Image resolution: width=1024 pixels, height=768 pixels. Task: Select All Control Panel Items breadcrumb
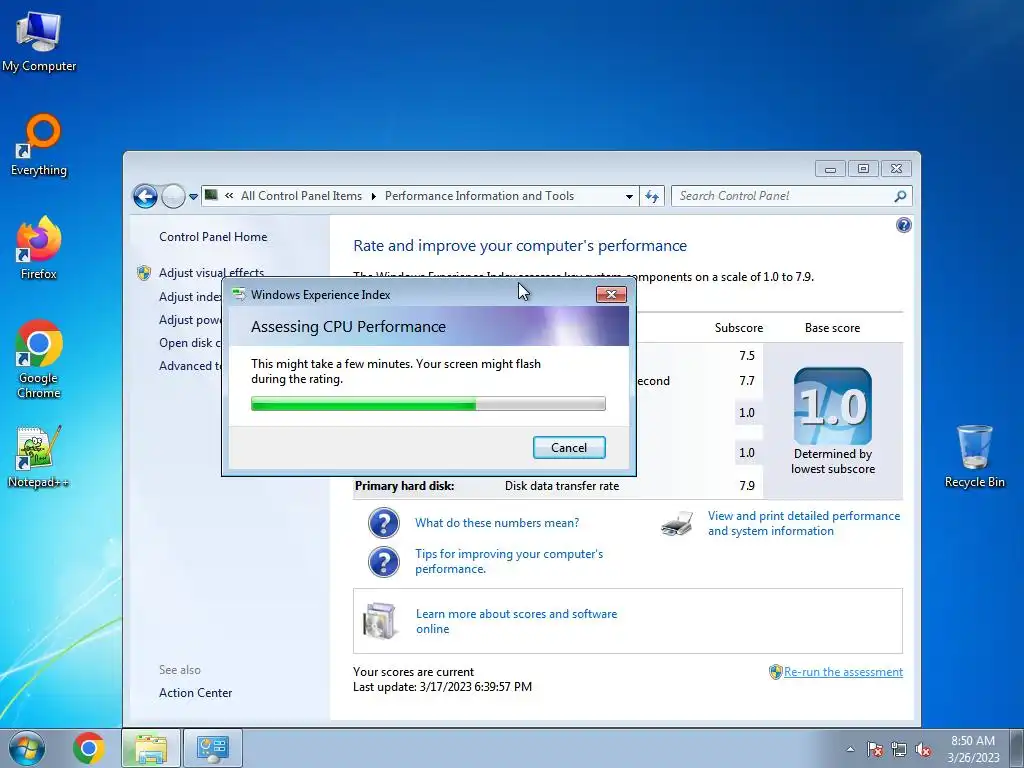point(301,196)
